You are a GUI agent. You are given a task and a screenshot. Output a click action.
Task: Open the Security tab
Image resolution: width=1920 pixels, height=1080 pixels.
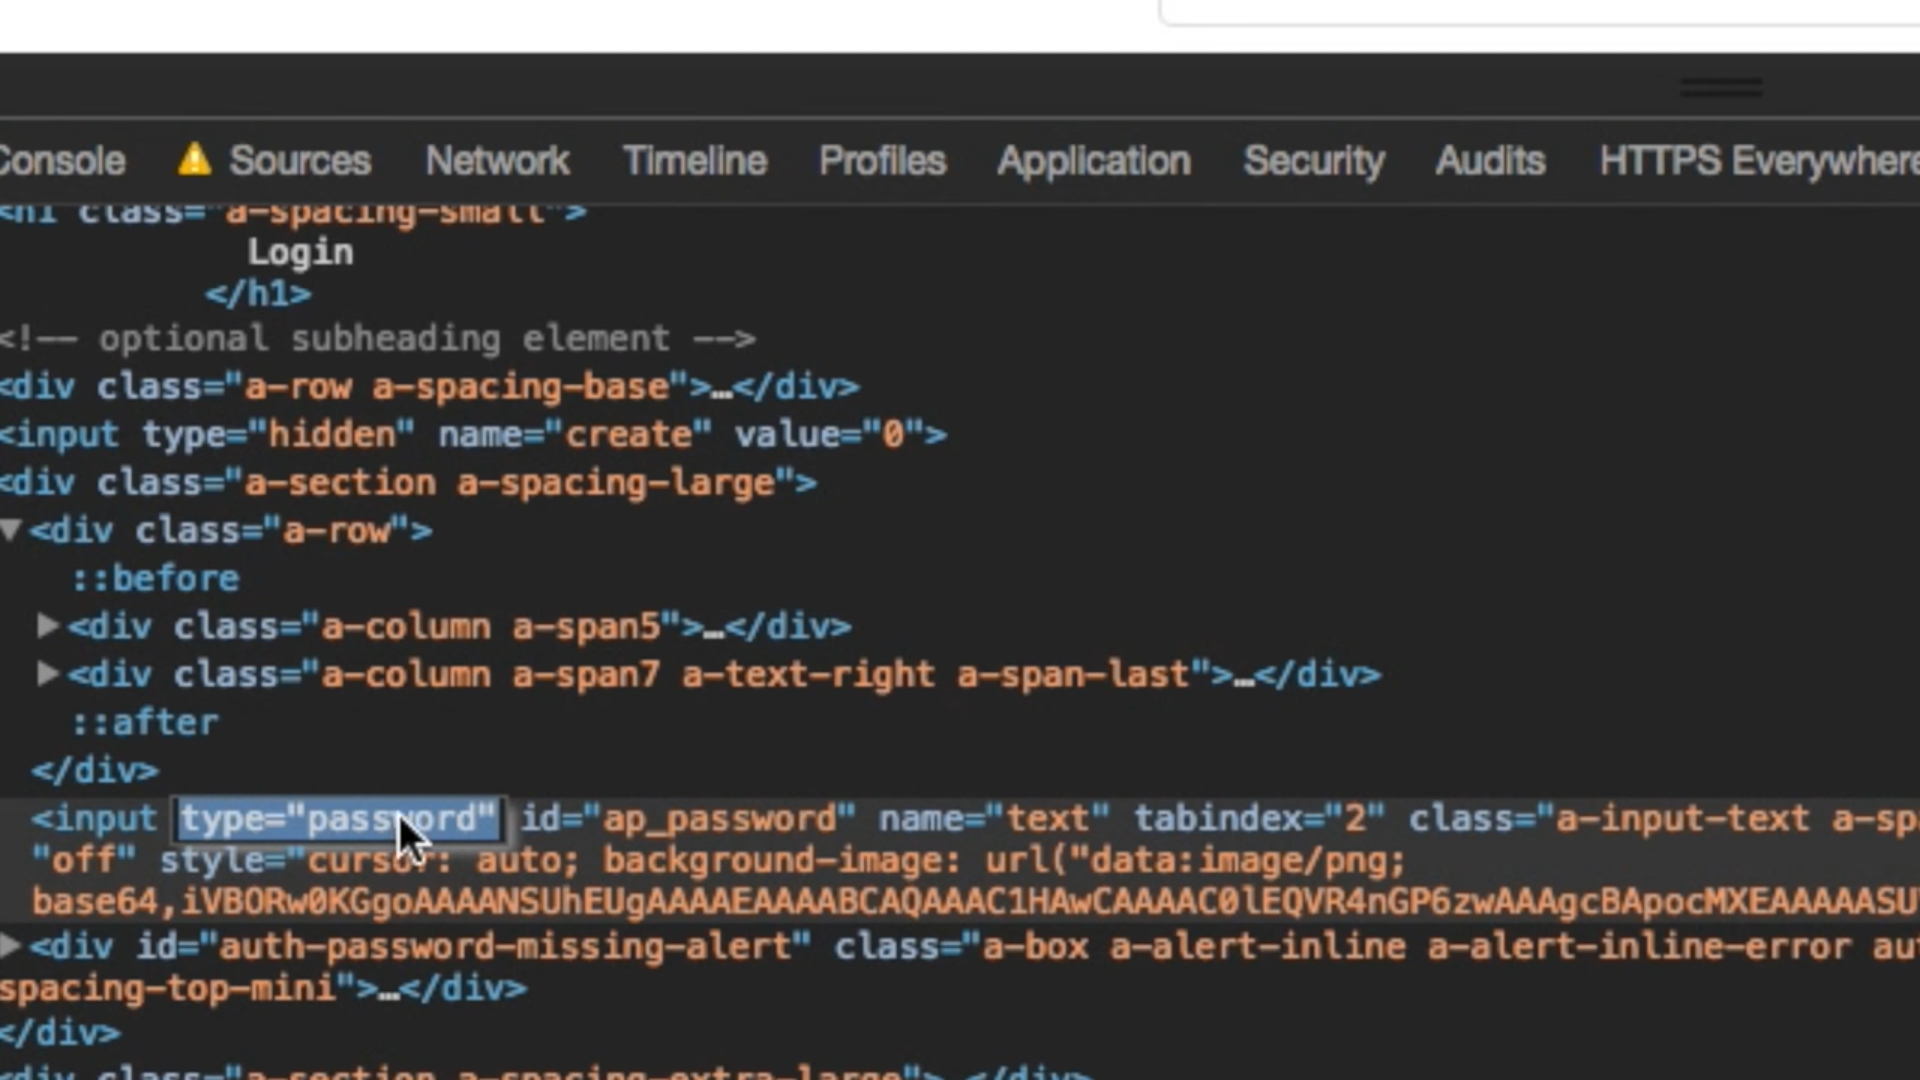click(1314, 161)
